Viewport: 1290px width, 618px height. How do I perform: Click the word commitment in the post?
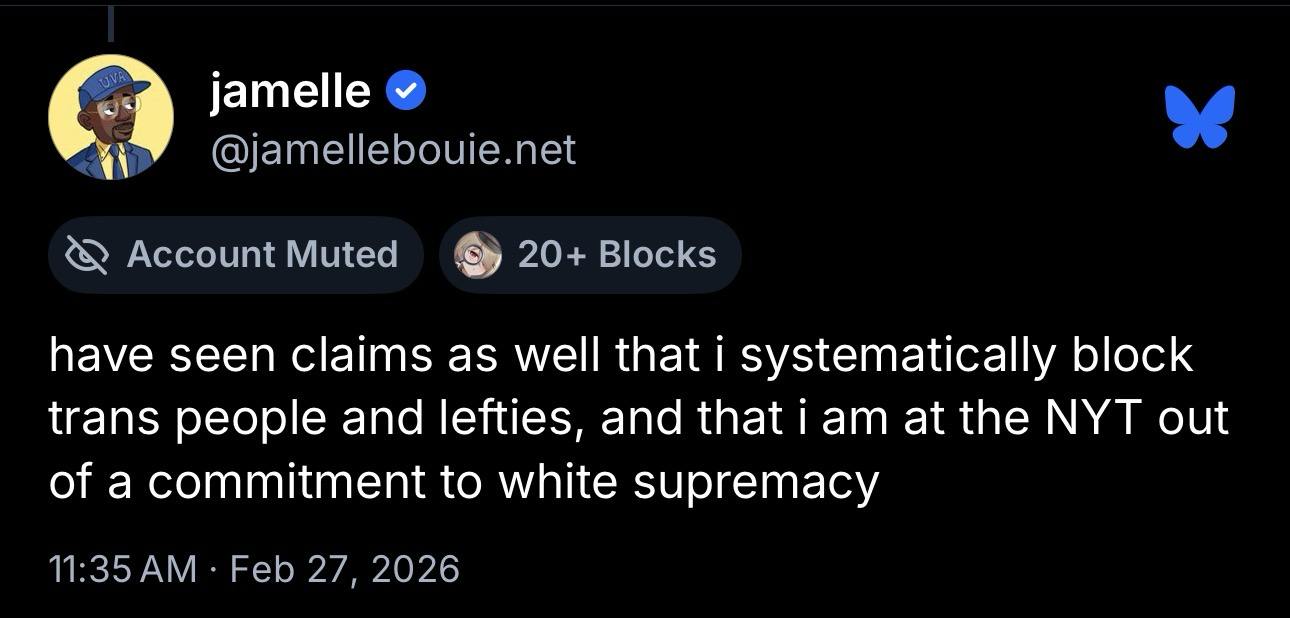tap(286, 483)
